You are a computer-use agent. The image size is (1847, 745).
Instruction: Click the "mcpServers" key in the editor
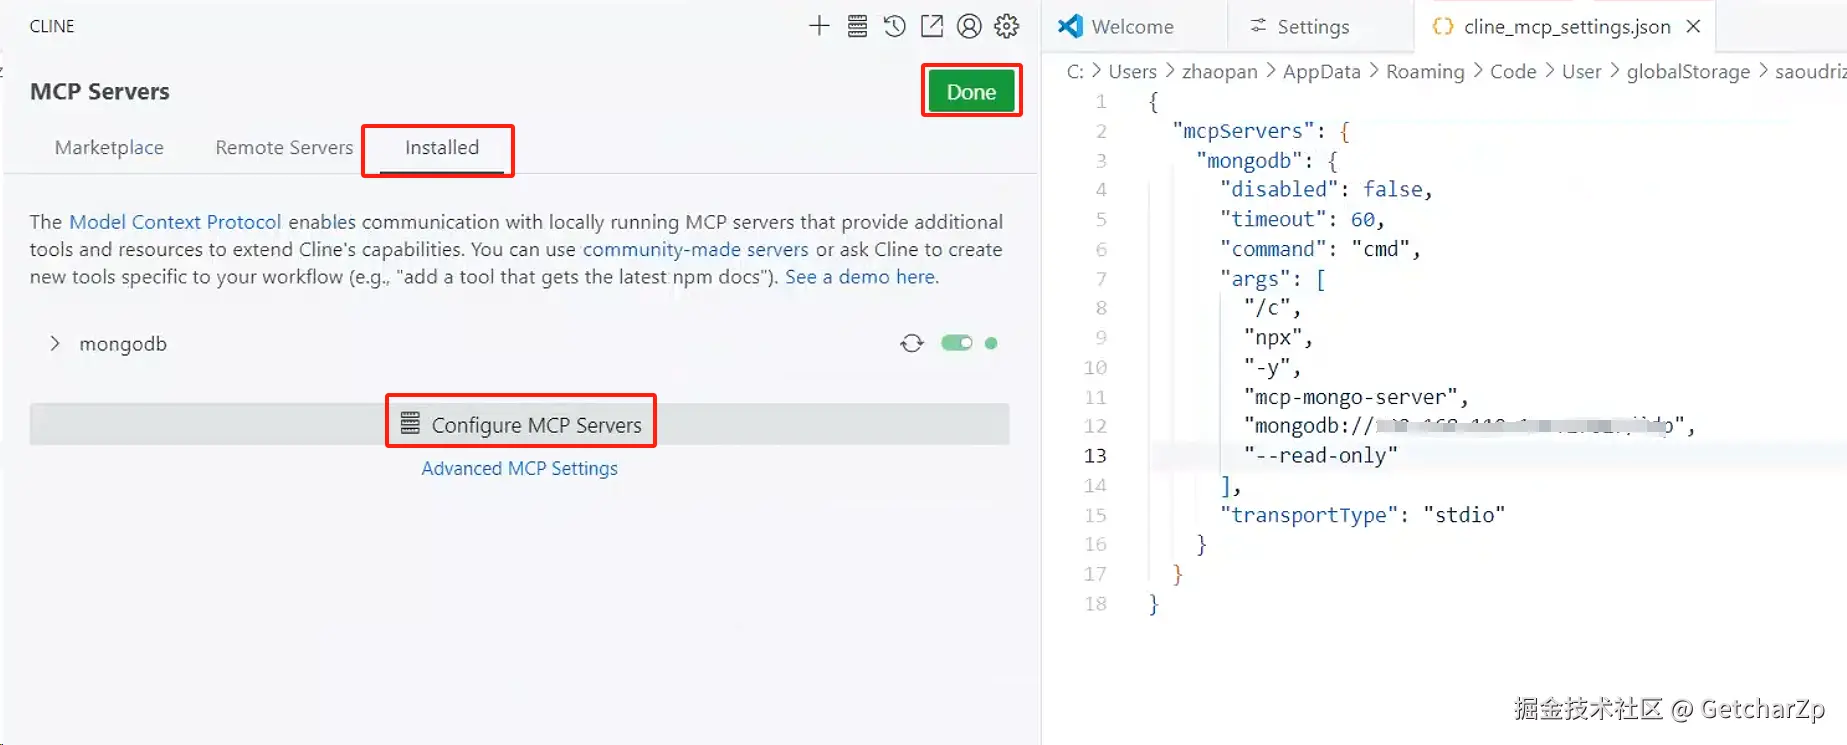pos(1243,131)
